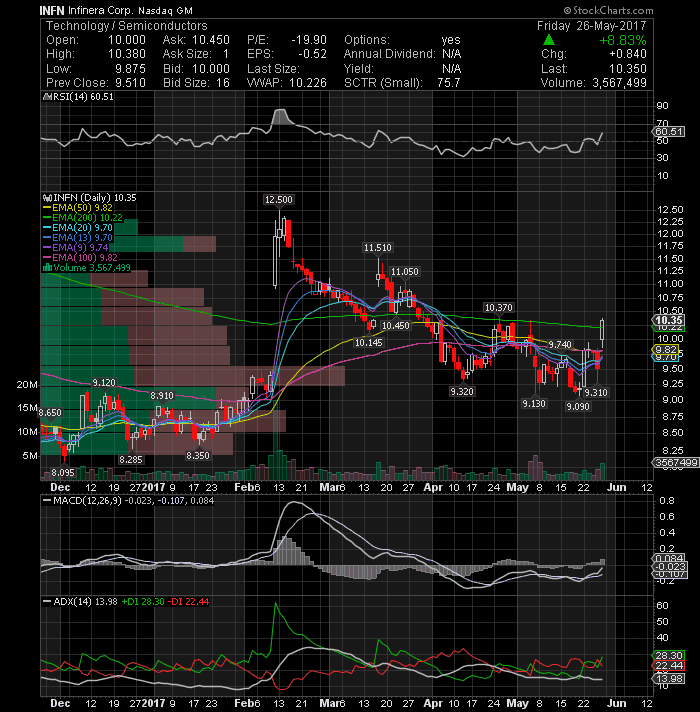Image resolution: width=700 pixels, height=712 pixels.
Task: Click the RSI line icon before RSI(14)
Action: click(x=47, y=97)
